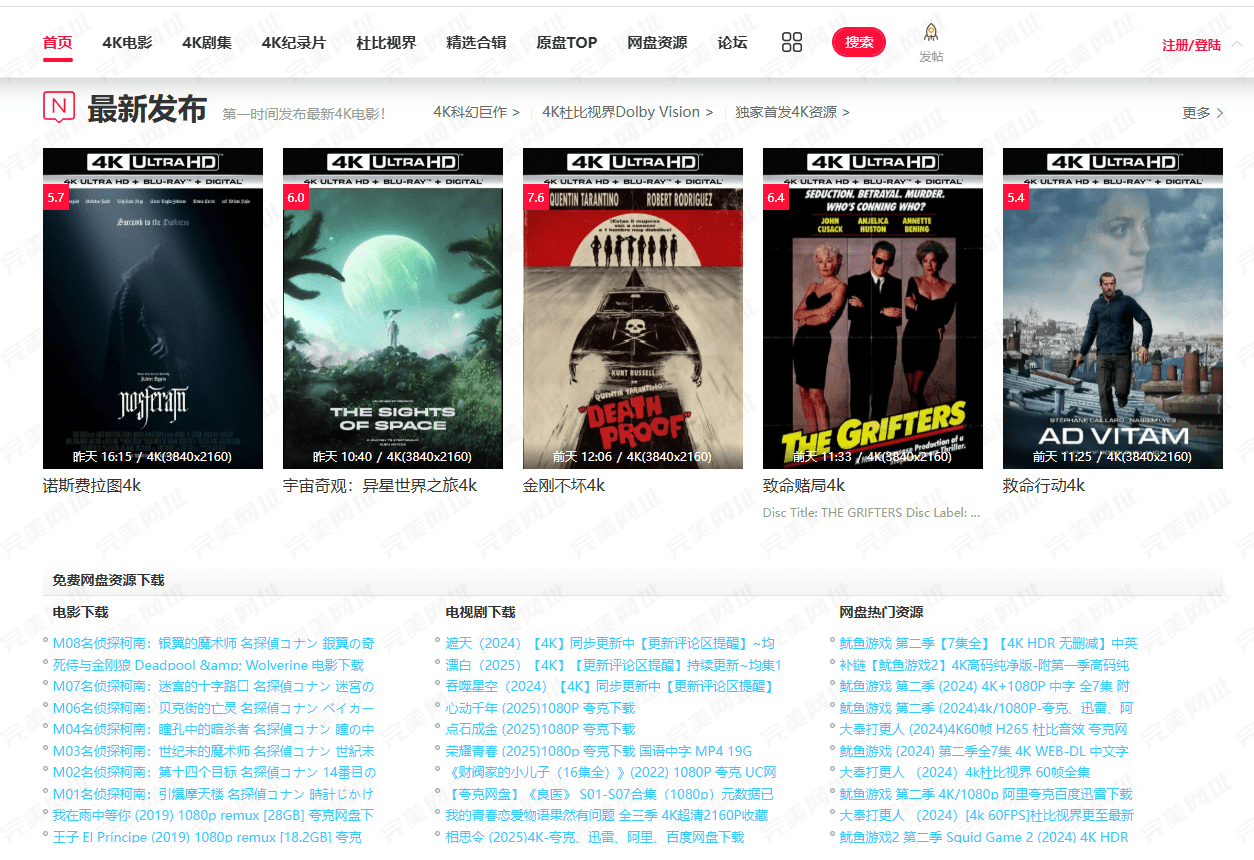Open 鱿鱼游戏 第二季【7集全】 link
1254x860 pixels.
pos(988,643)
